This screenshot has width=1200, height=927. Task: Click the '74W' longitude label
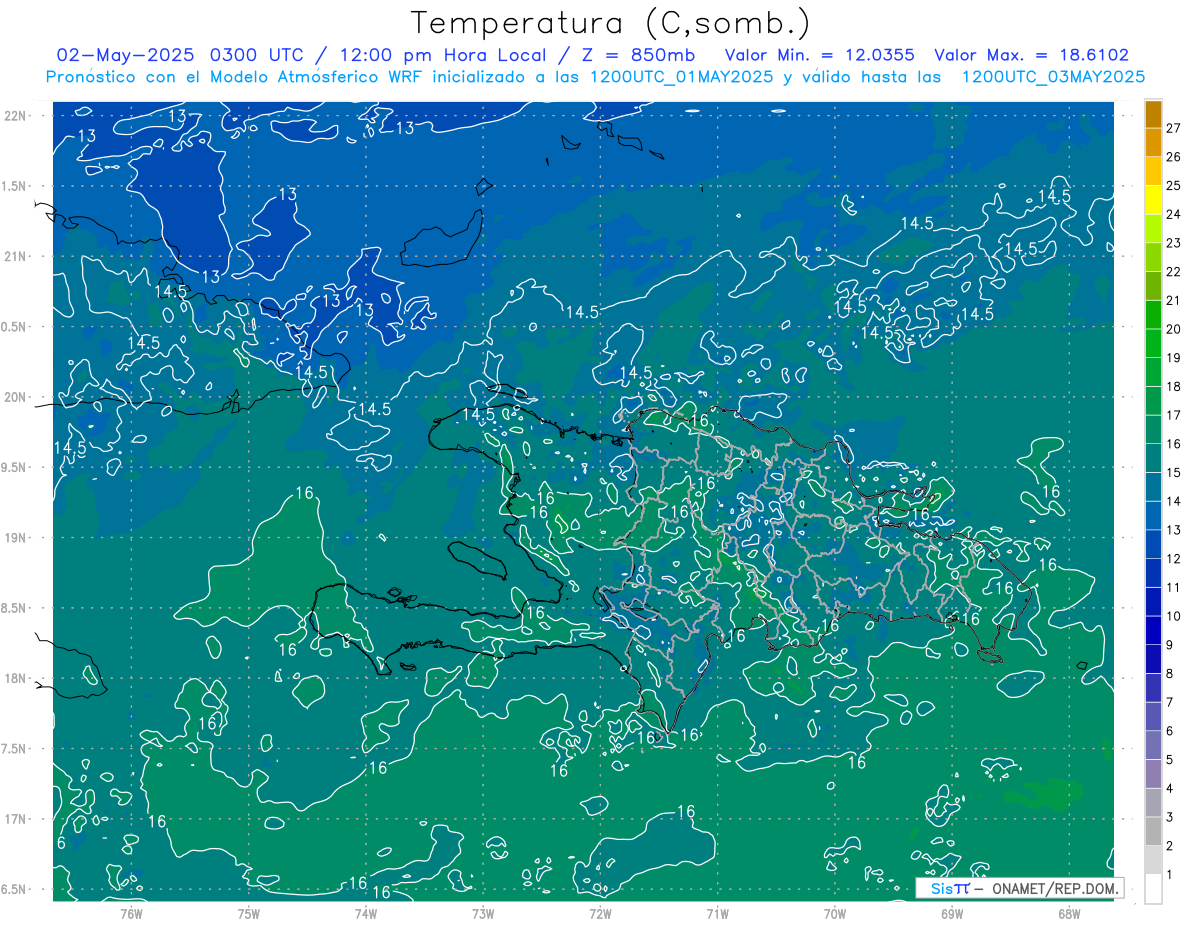tap(365, 913)
